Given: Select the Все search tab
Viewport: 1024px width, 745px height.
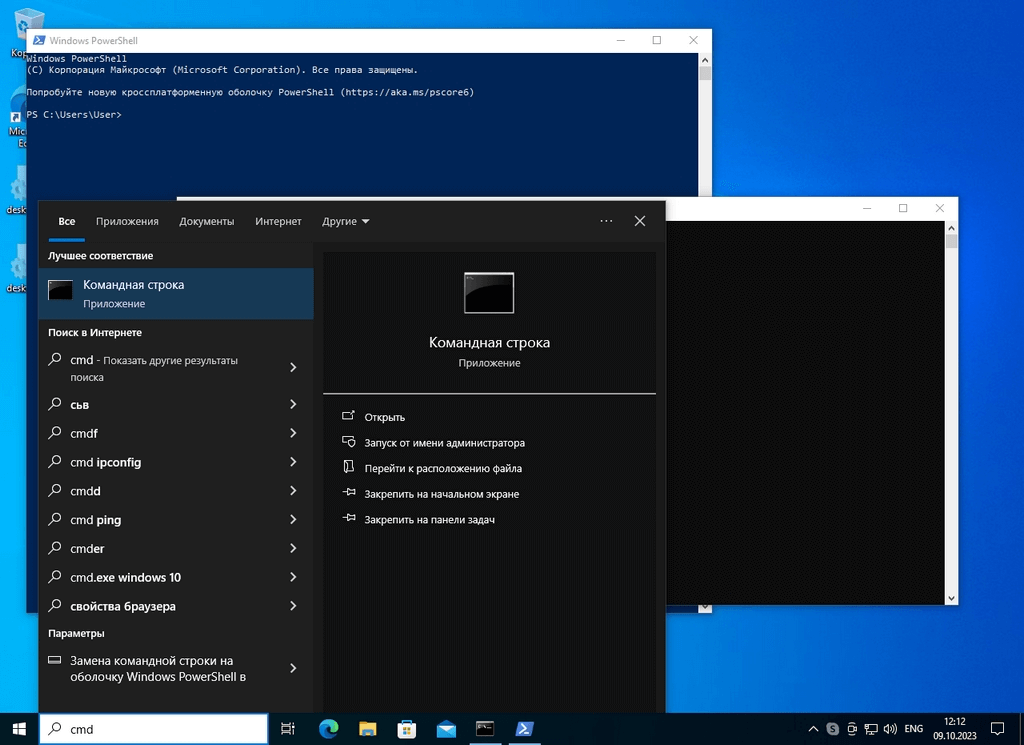Looking at the screenshot, I should coord(67,221).
